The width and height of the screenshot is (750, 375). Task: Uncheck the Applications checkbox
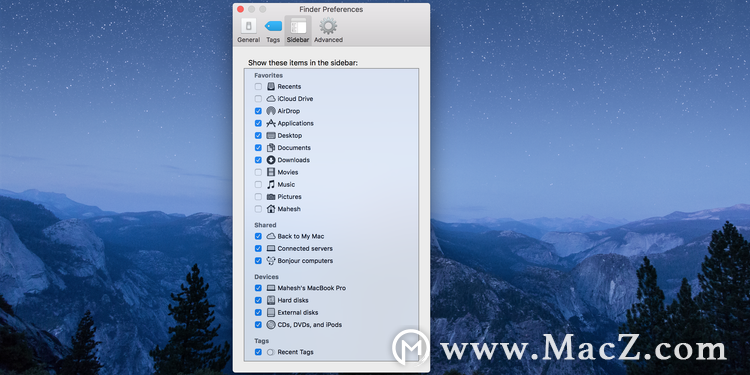click(x=258, y=123)
